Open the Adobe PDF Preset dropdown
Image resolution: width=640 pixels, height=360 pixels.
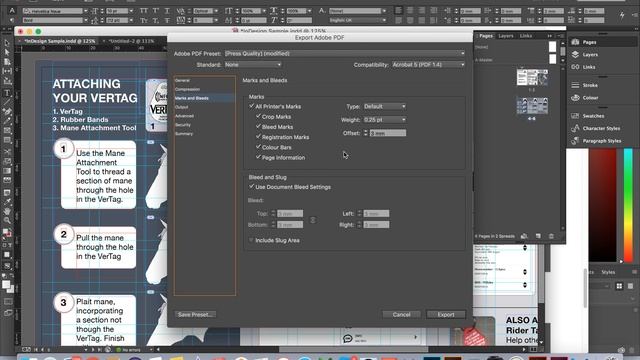tap(345, 53)
